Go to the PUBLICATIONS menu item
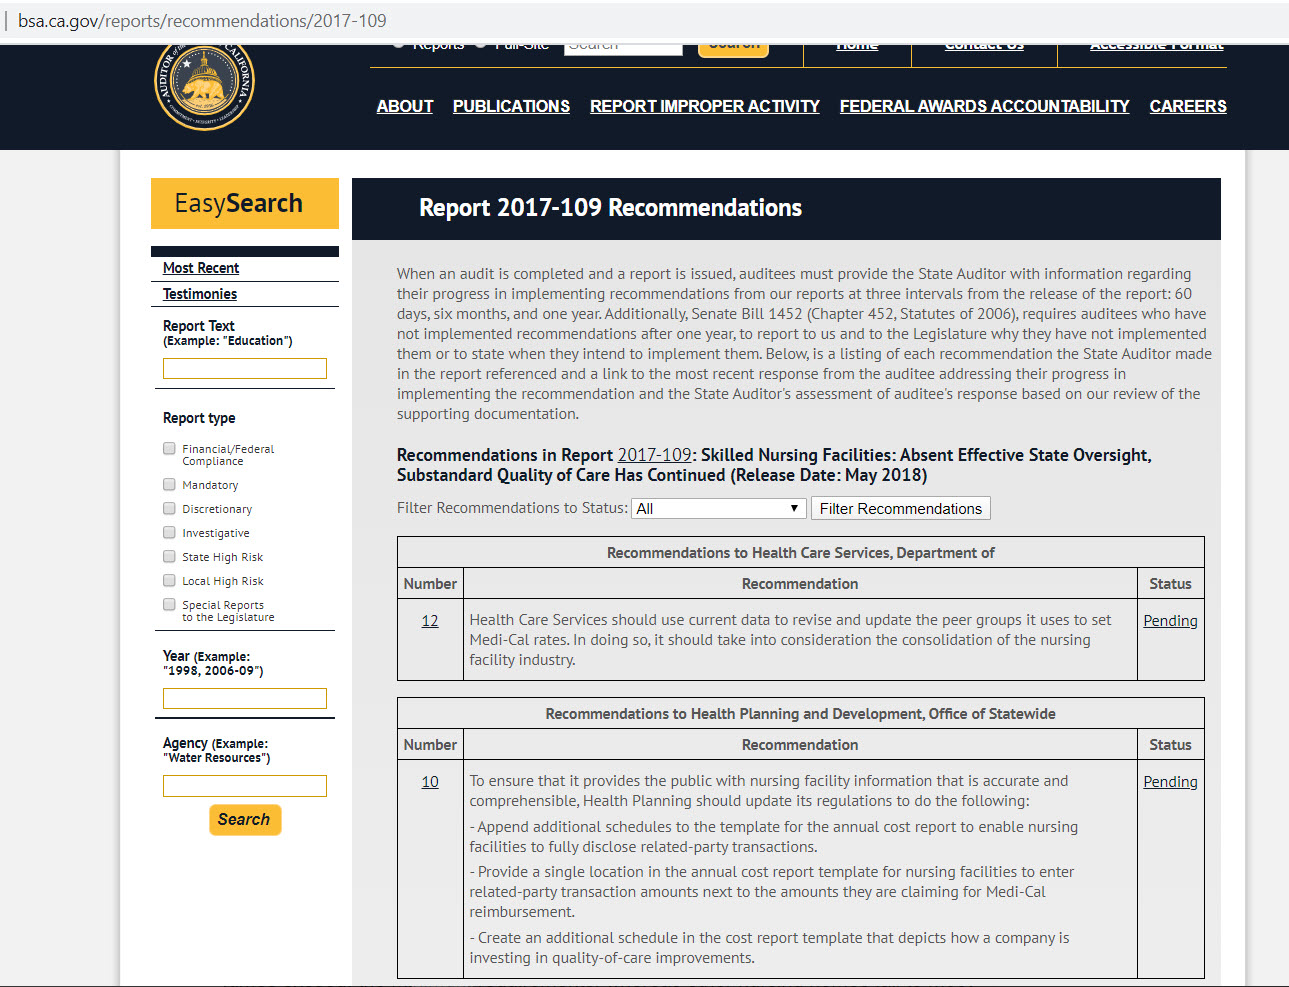Viewport: 1289px width, 987px height. pos(511,106)
